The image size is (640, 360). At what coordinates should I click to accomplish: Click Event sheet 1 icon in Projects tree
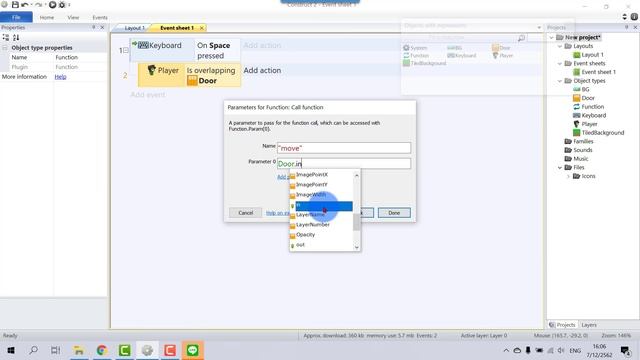click(576, 72)
